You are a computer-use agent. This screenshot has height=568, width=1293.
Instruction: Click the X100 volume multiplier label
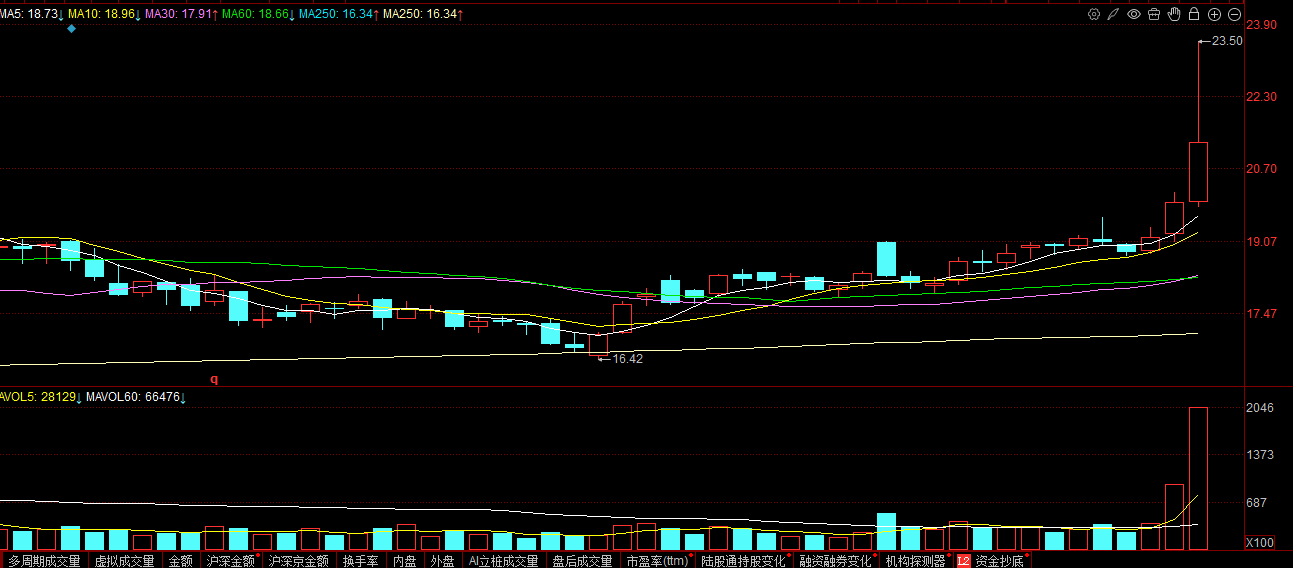[1260, 543]
